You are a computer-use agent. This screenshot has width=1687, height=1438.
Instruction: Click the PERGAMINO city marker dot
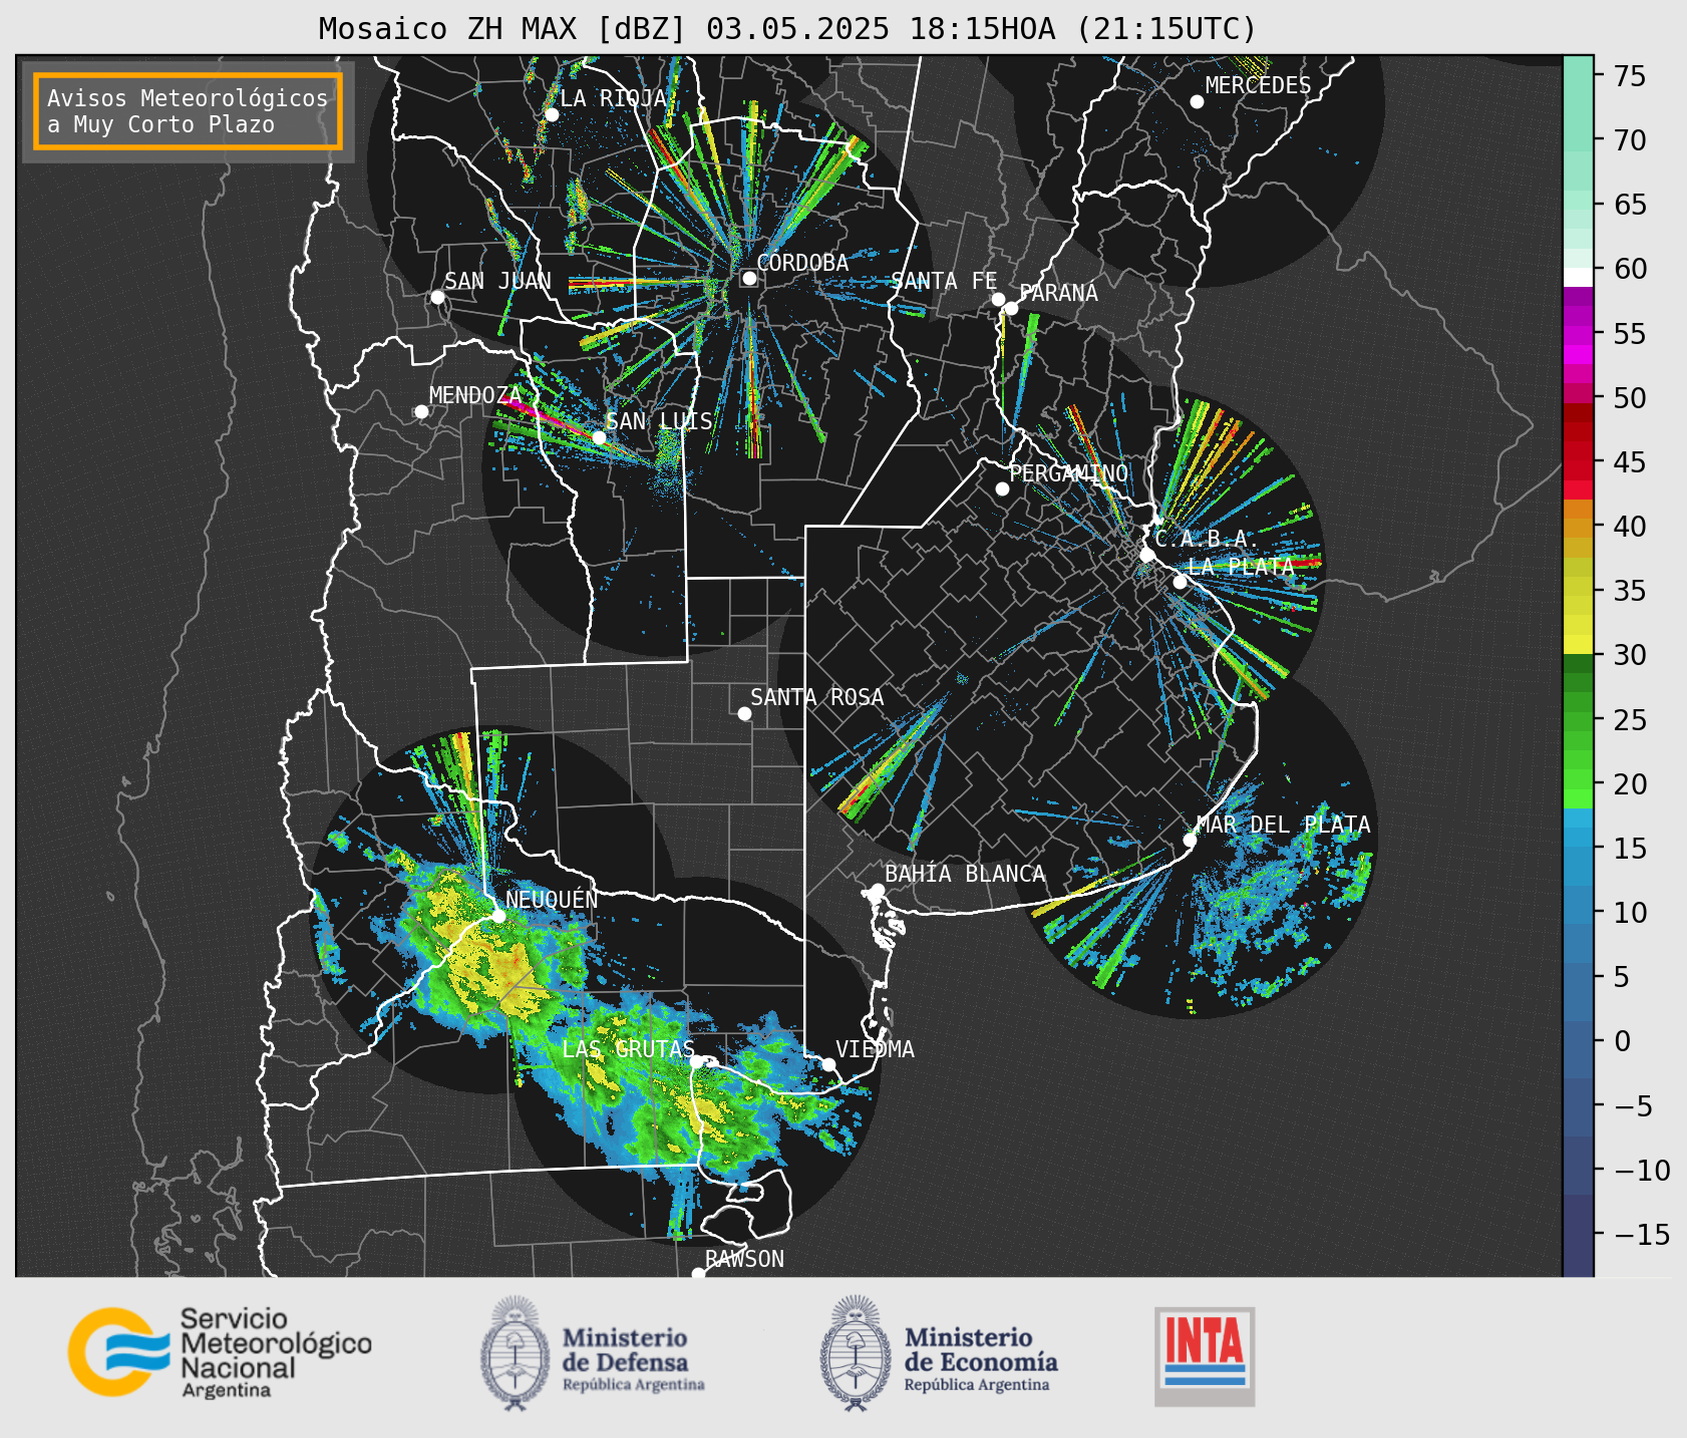point(1002,489)
